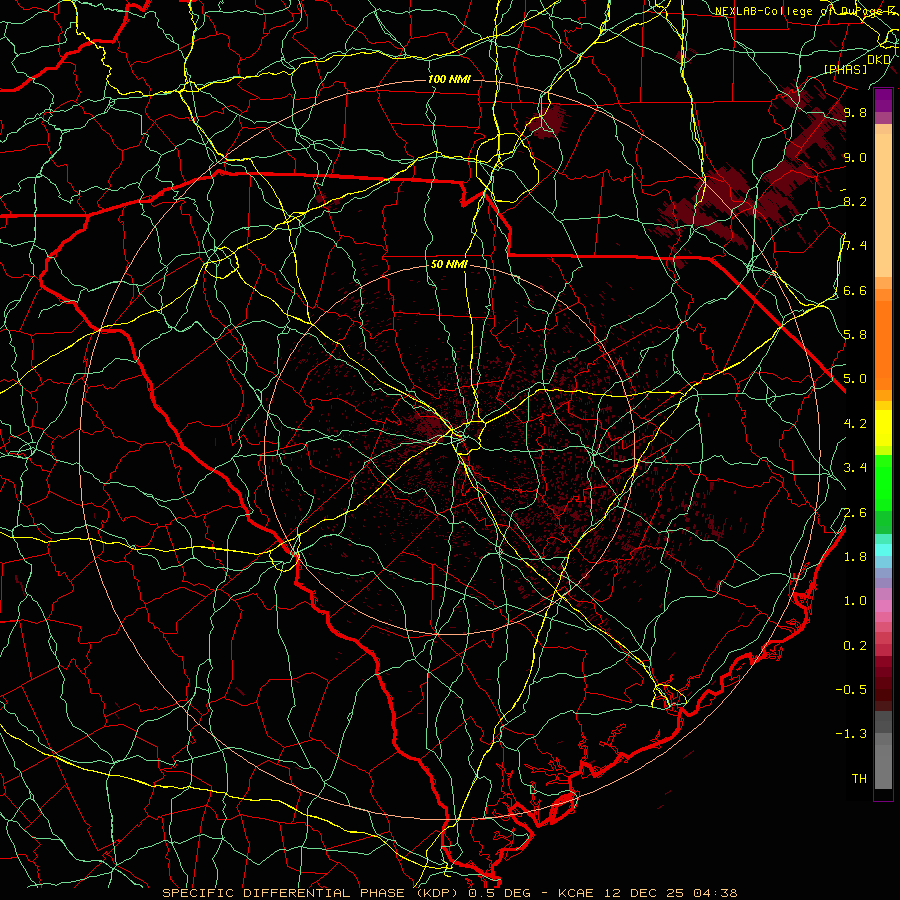Screen dimensions: 900x900
Task: Click the 50 NMI range ring label
Action: (449, 264)
